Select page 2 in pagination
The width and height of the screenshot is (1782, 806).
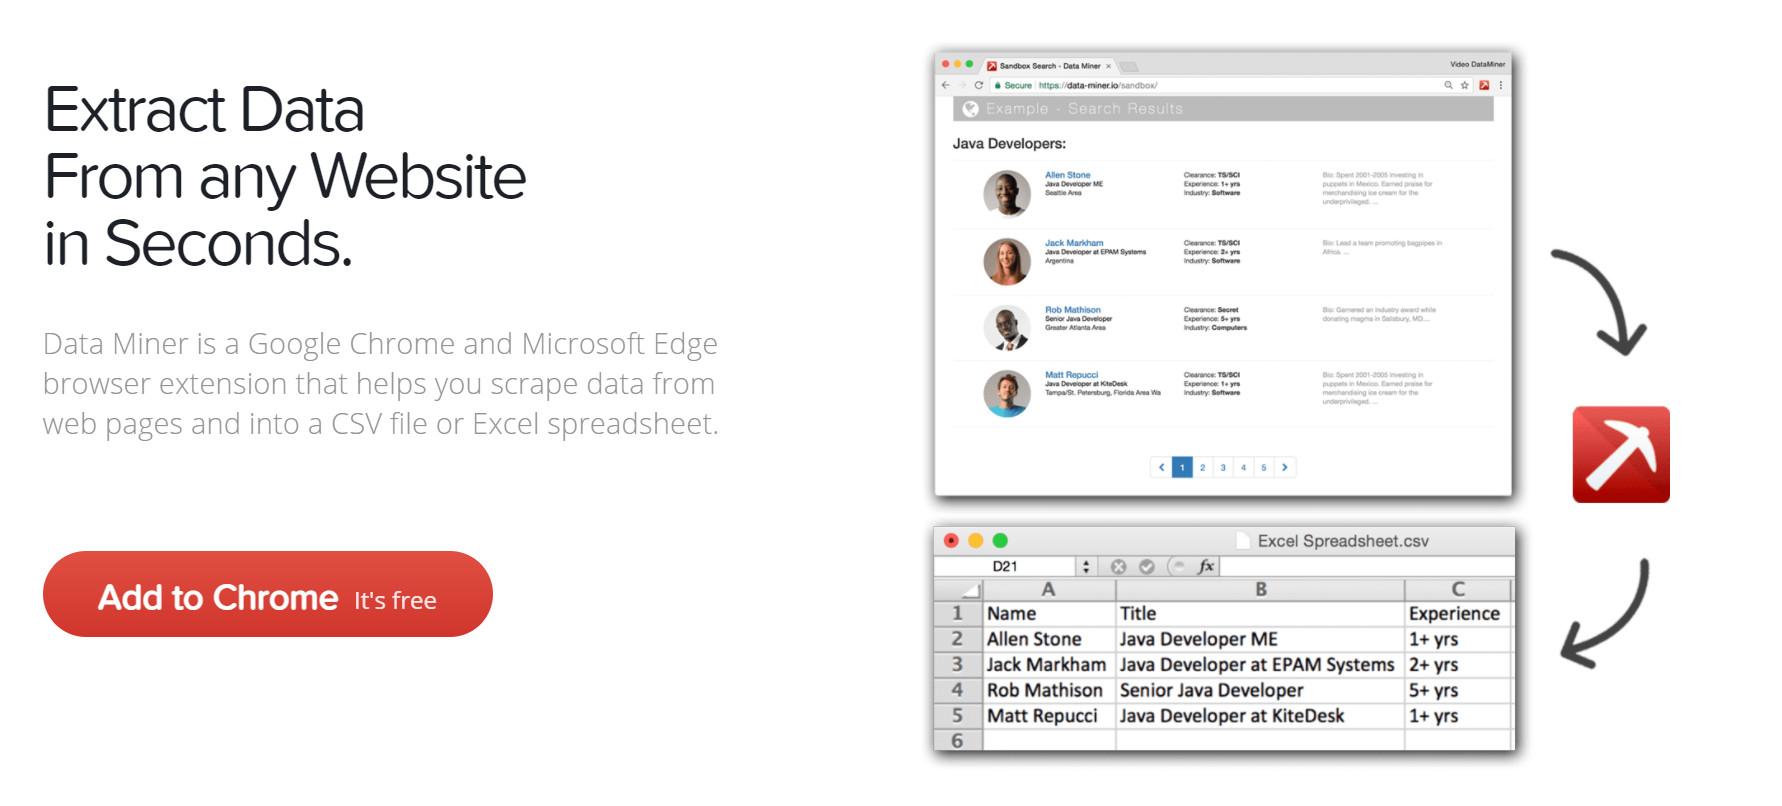(x=1203, y=467)
